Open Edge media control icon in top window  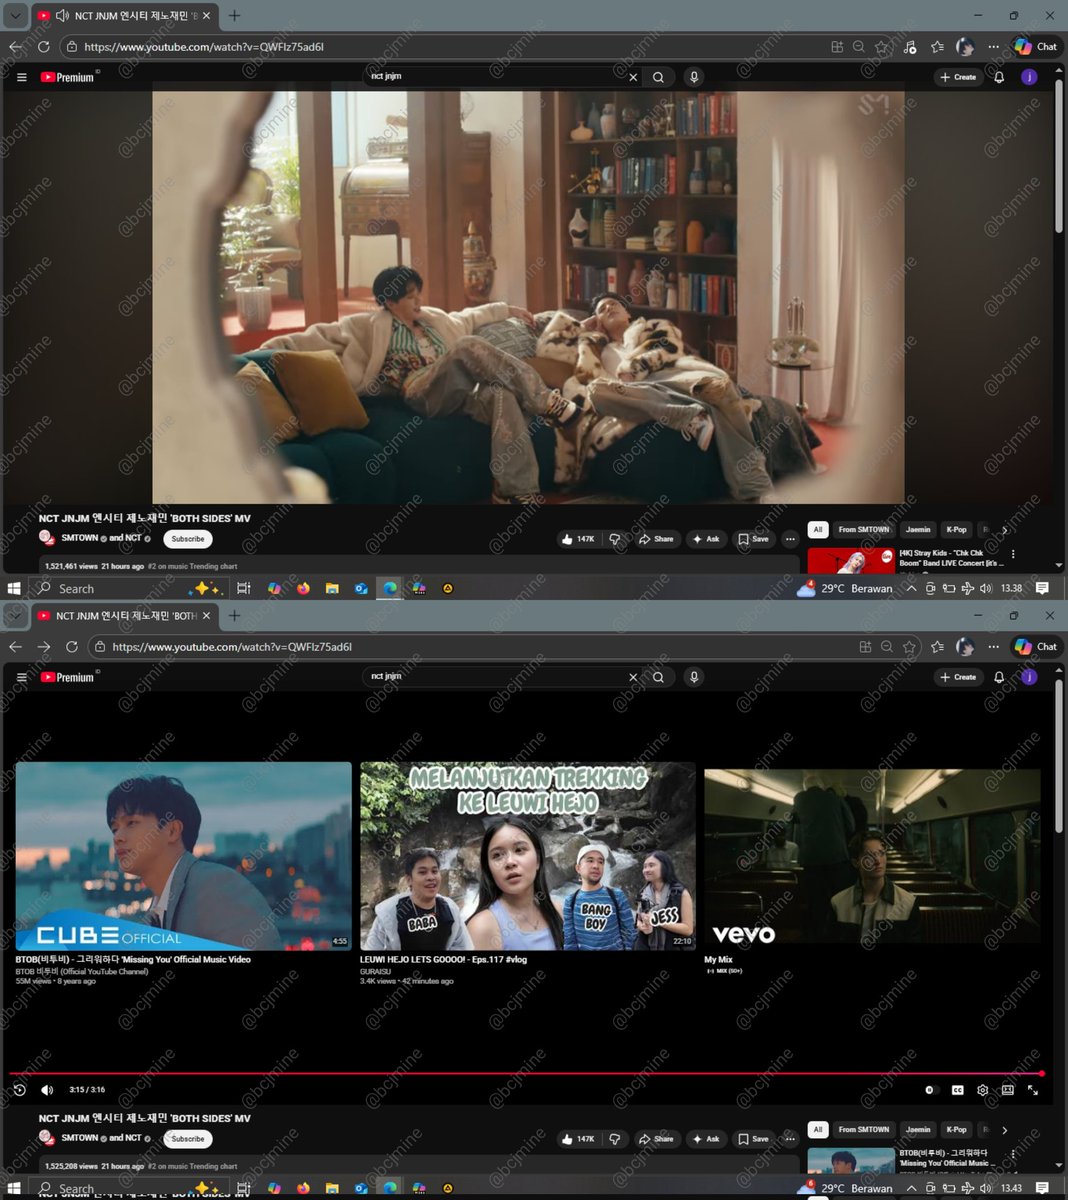point(909,47)
